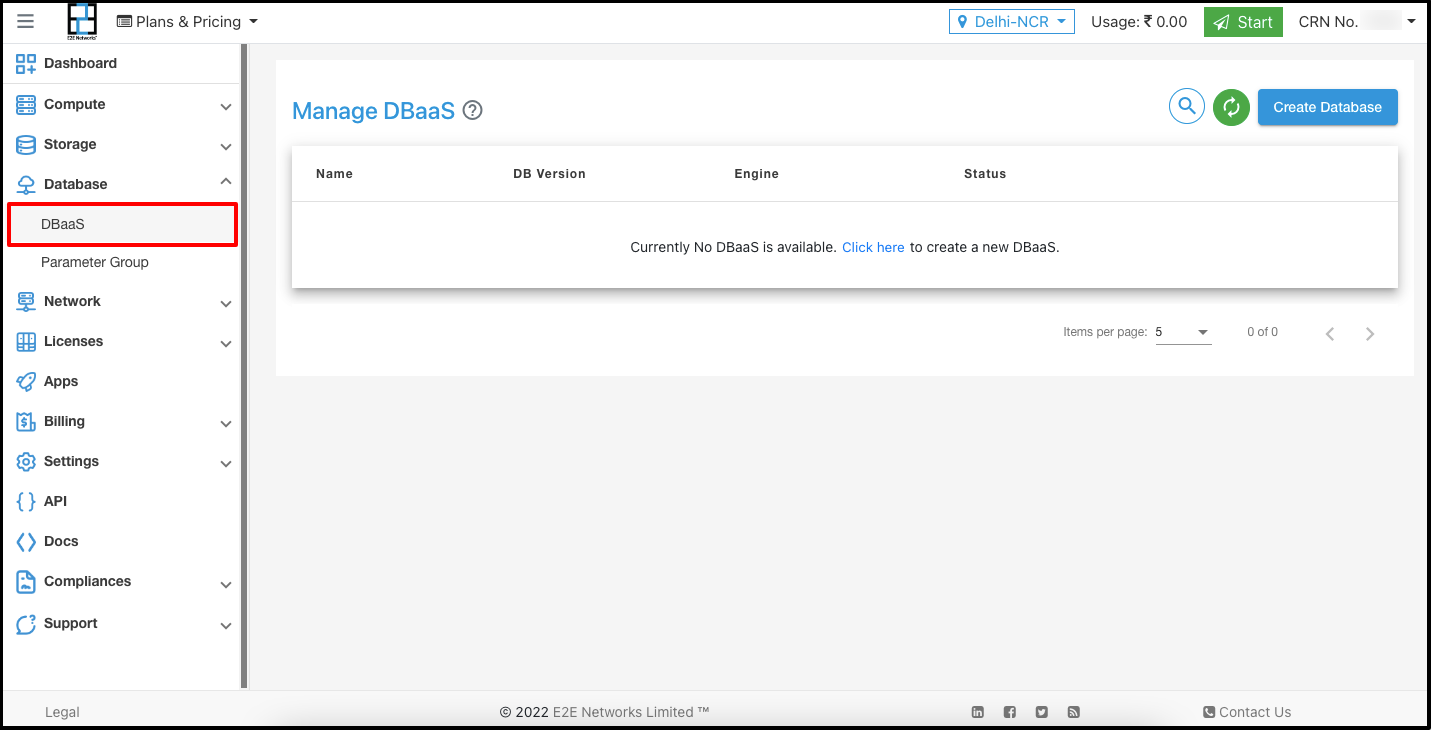Expand the Licenses chevron
Viewport: 1431px width, 730px height.
(x=226, y=343)
